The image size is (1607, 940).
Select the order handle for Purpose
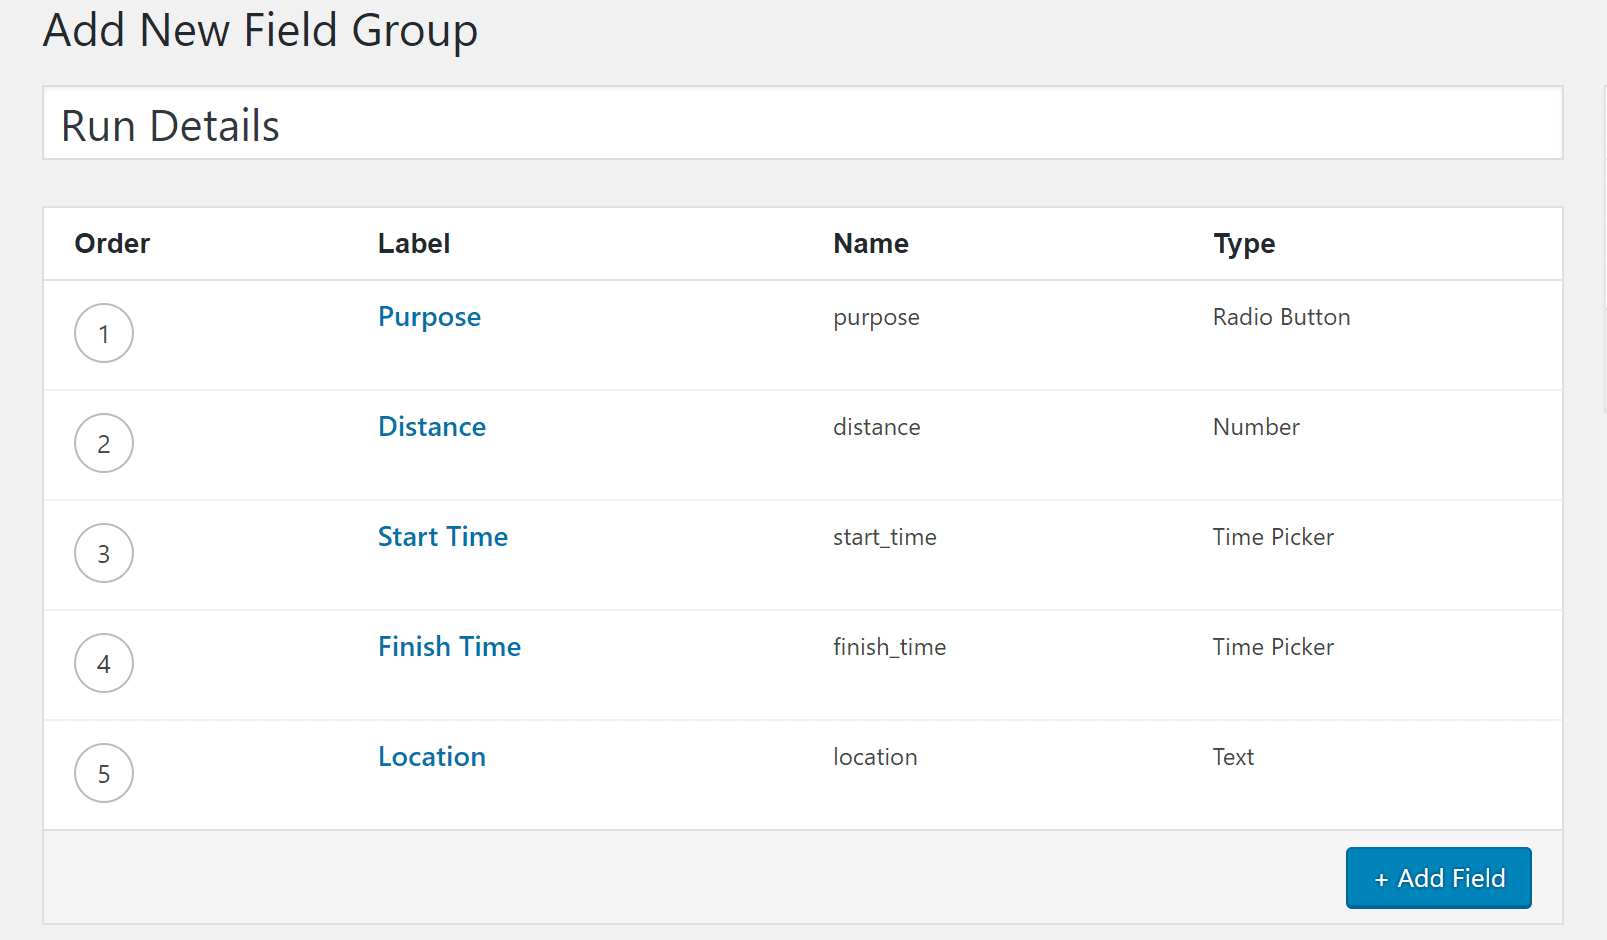104,333
